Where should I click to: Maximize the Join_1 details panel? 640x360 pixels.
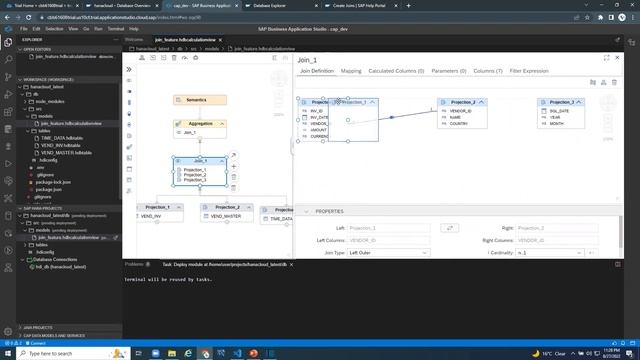coord(607,58)
